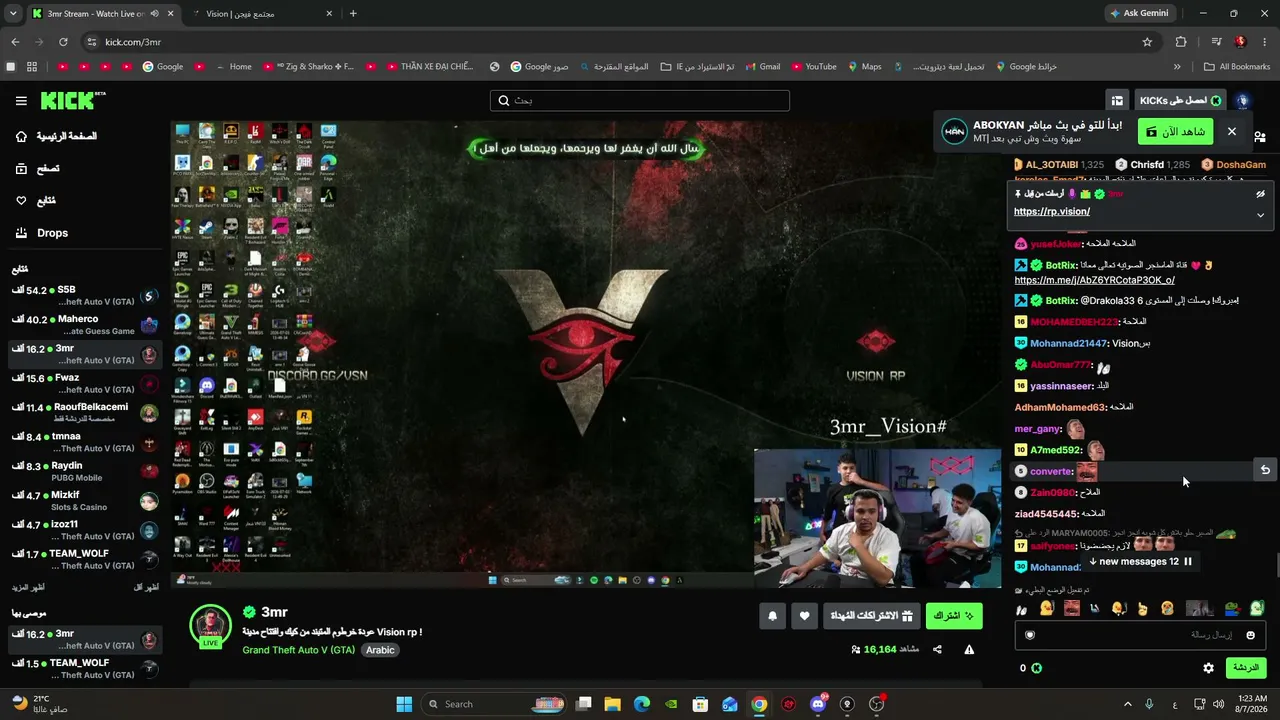Send chat message with the green button

(1245, 668)
